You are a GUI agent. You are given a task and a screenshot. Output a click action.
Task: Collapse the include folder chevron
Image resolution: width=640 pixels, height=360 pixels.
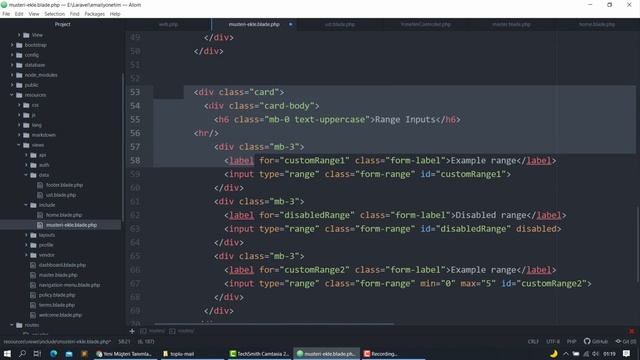[x=27, y=205]
